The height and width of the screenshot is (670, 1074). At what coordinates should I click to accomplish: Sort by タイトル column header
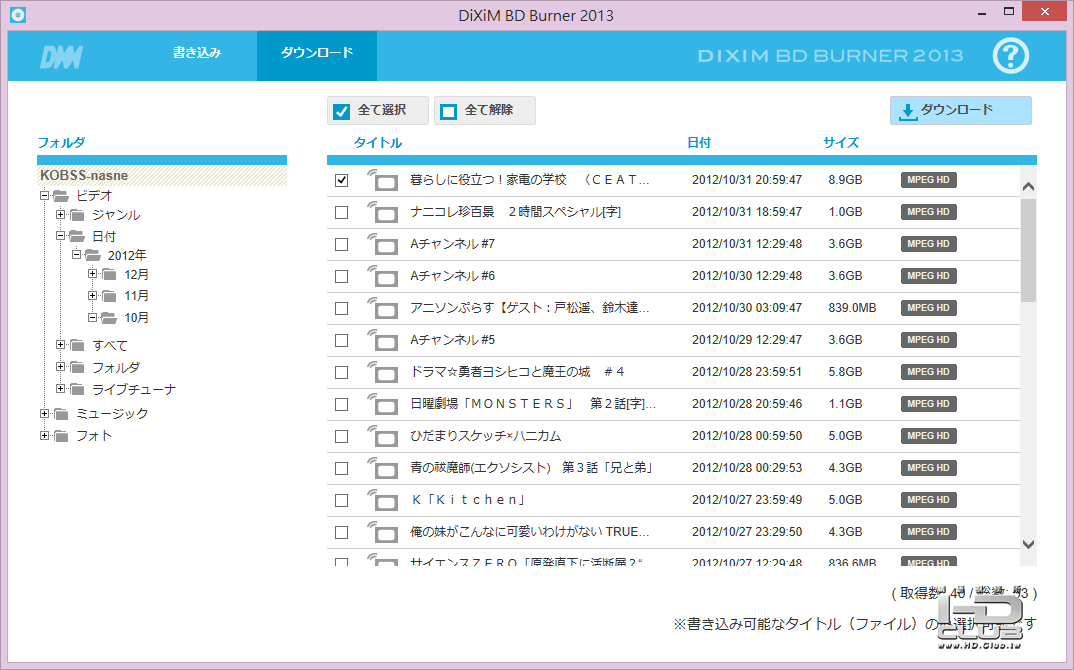(x=377, y=142)
